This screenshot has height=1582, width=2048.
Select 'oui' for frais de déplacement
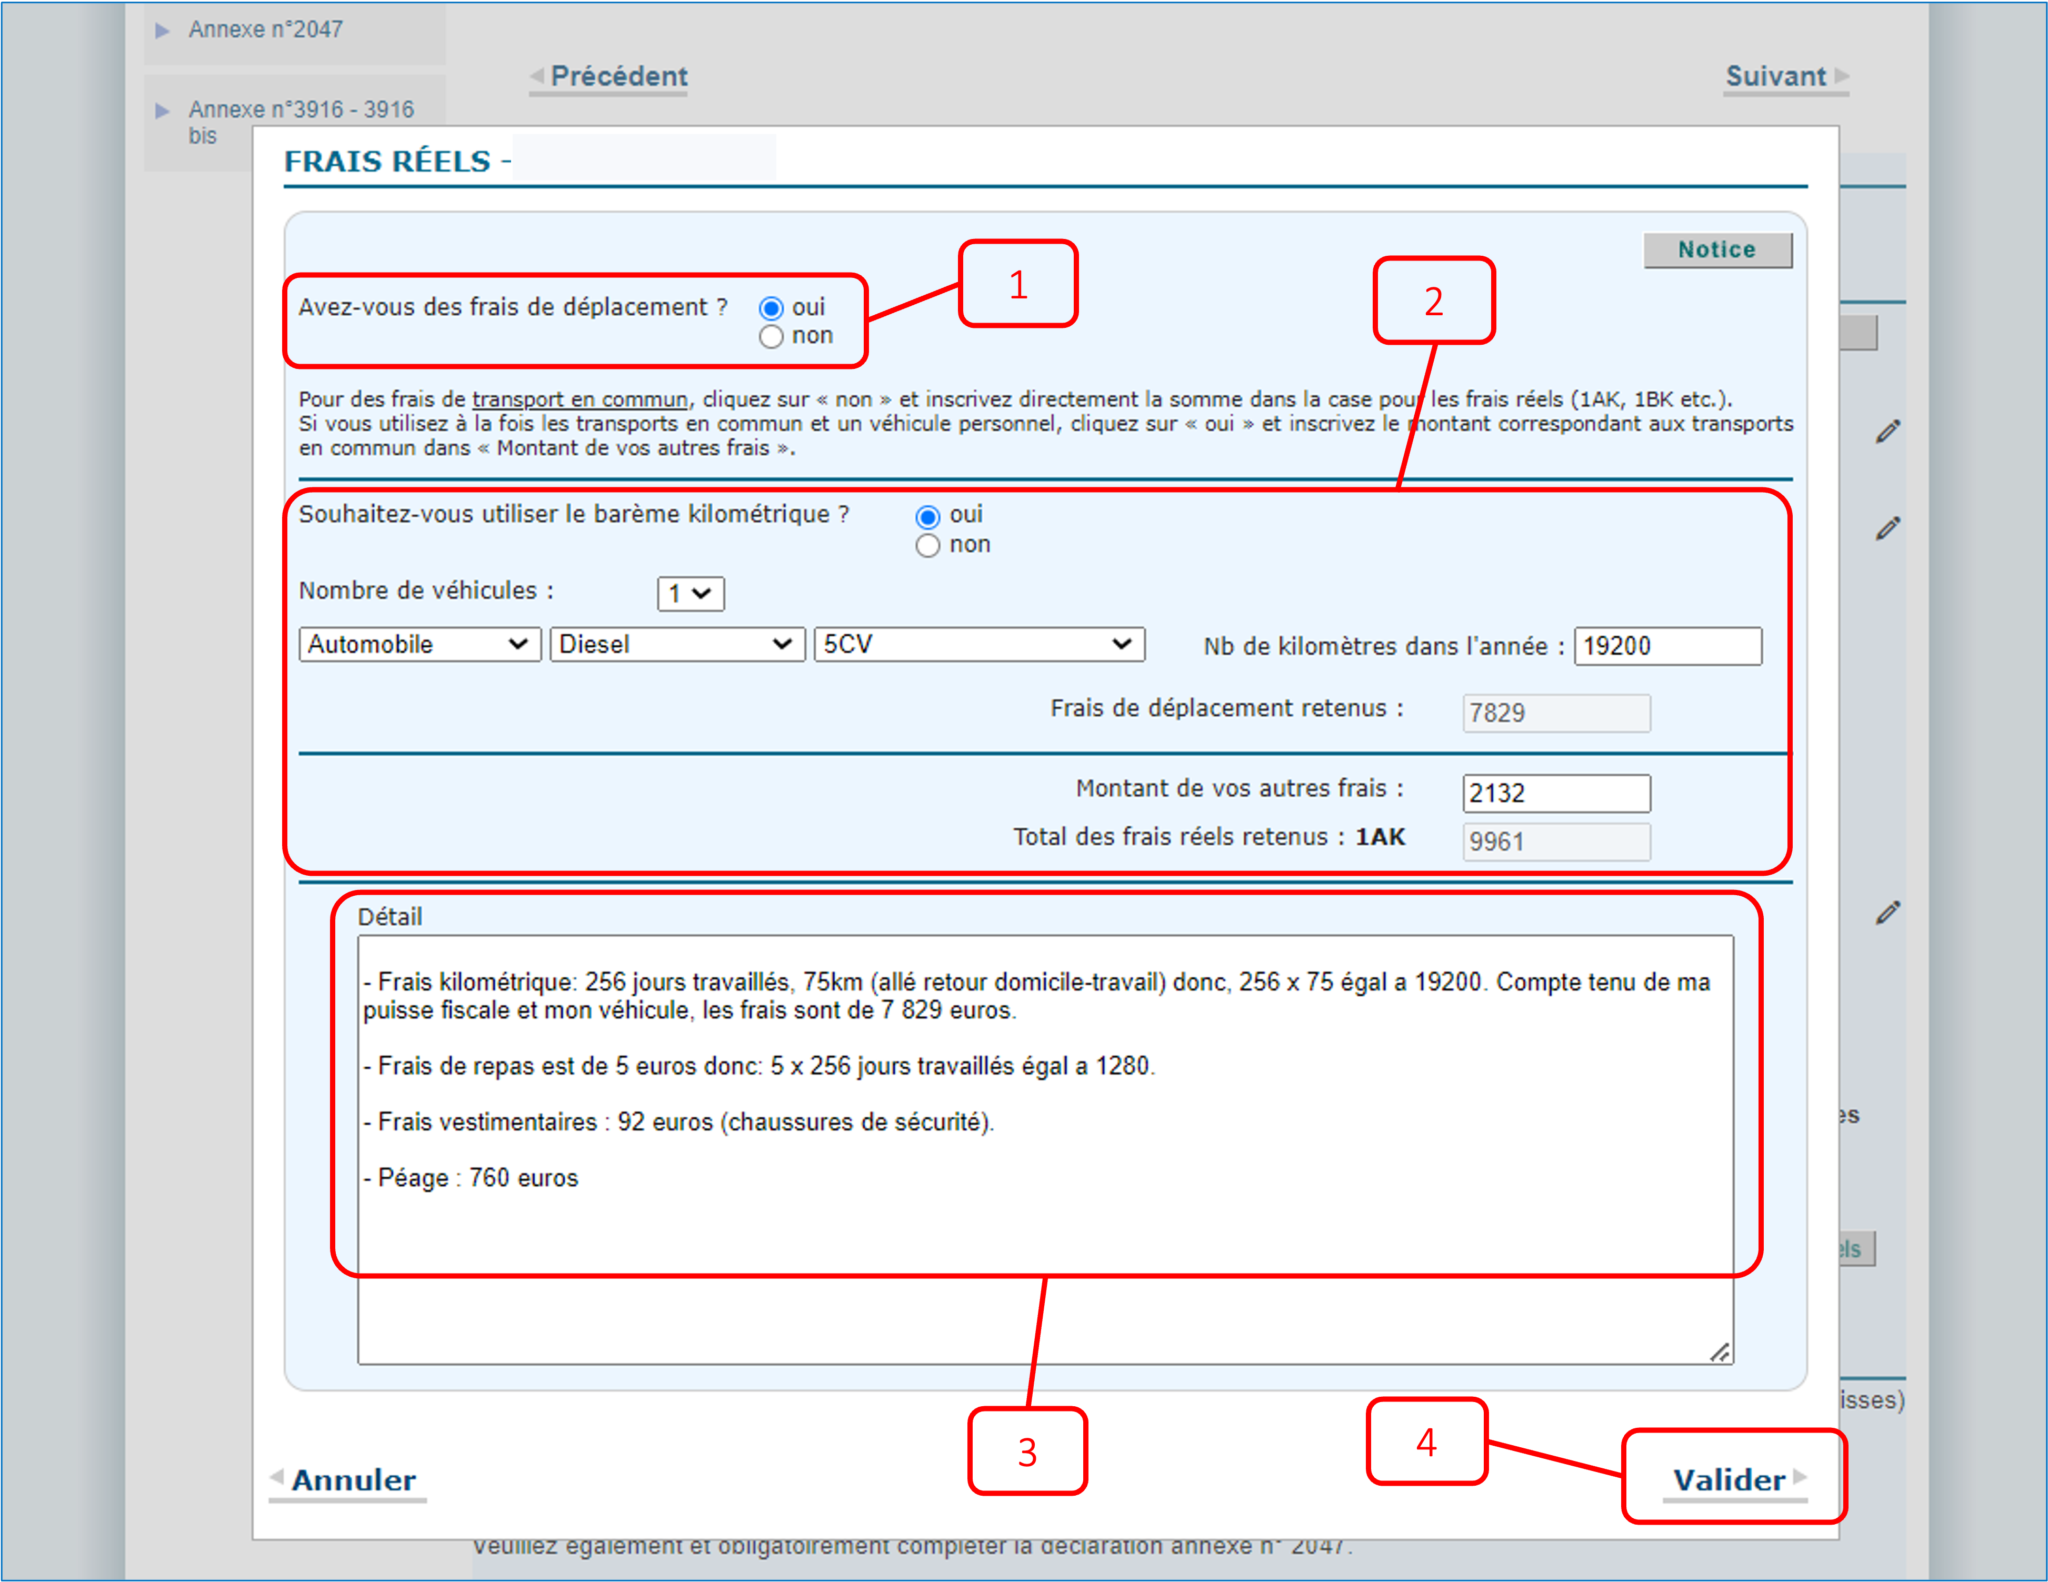pos(771,308)
